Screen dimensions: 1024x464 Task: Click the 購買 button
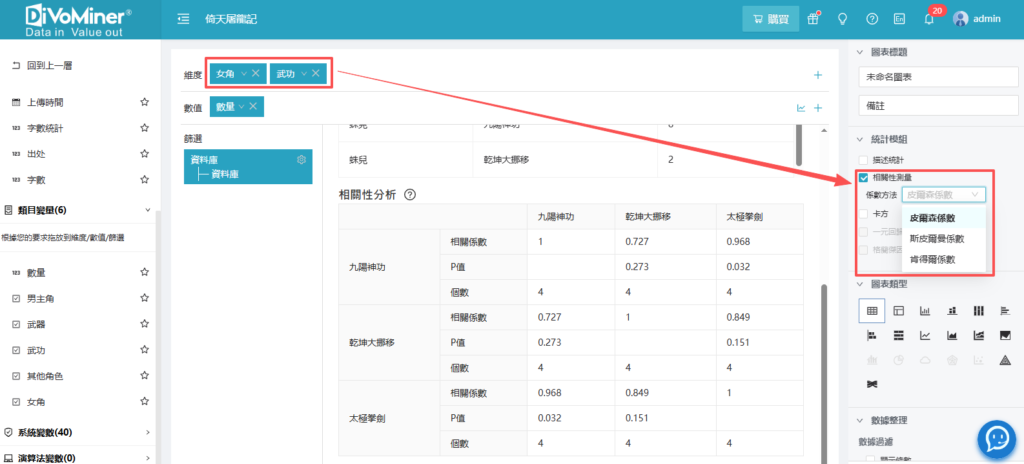769,18
